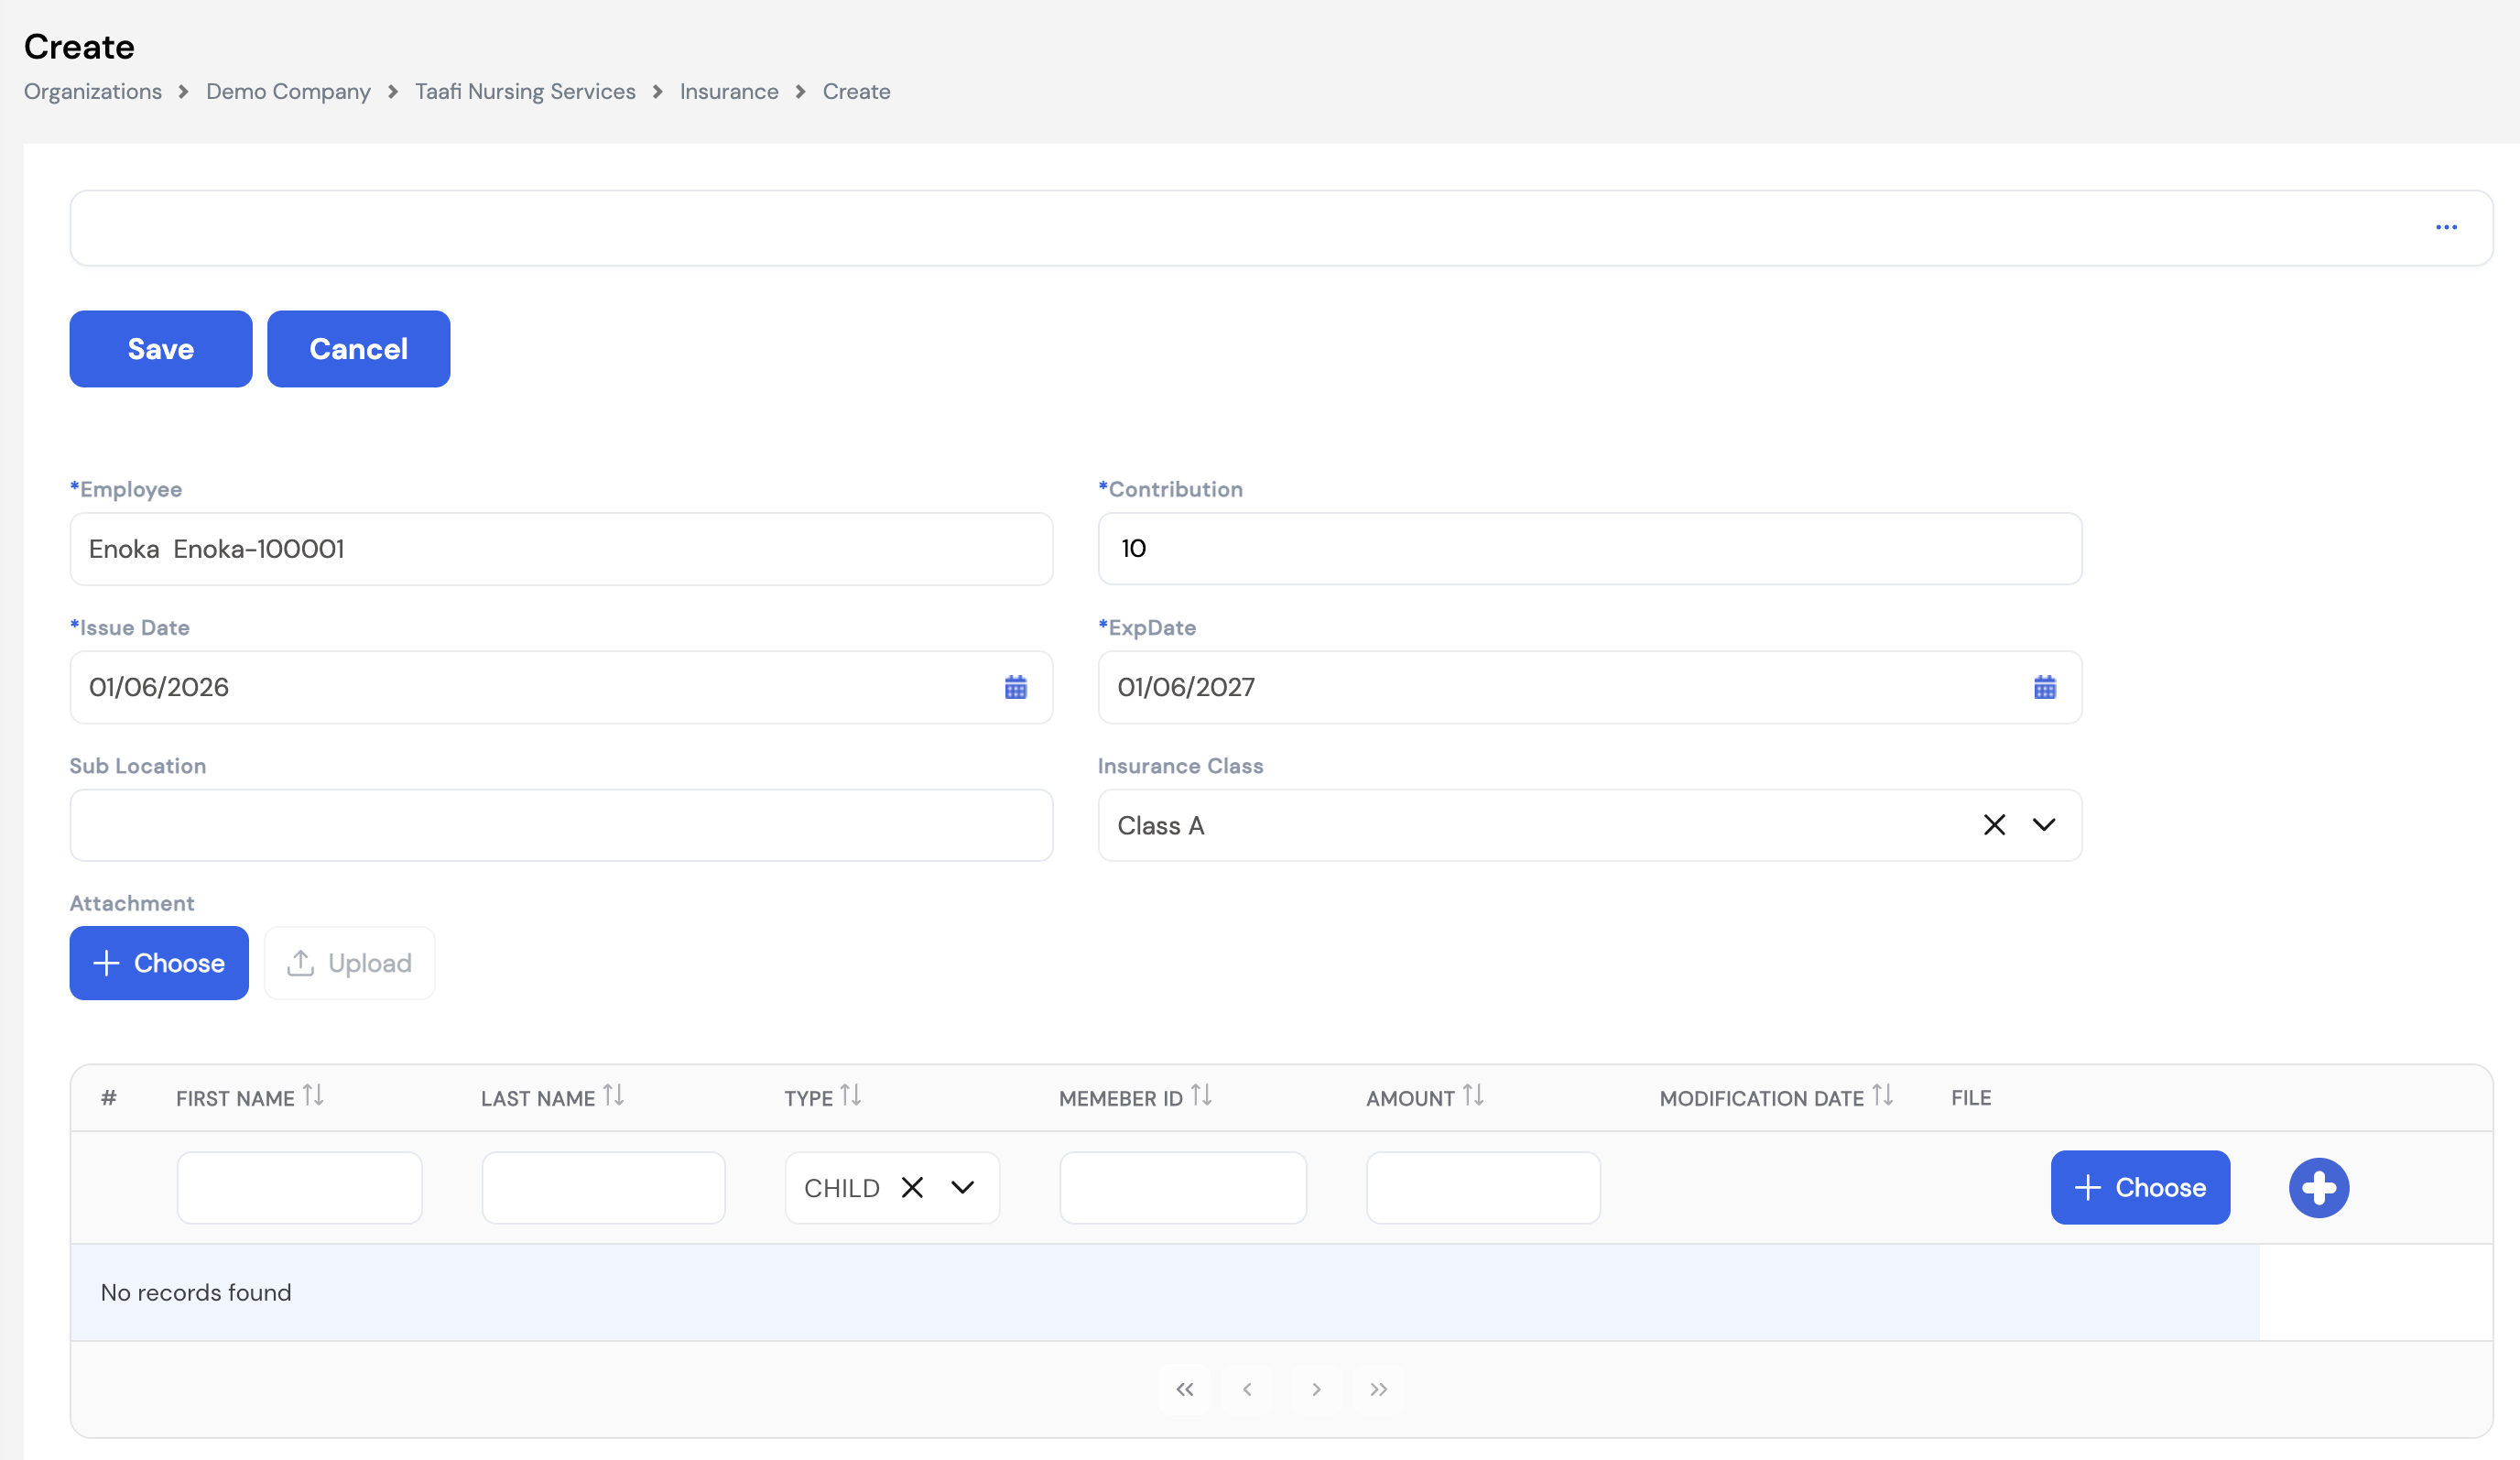Viewport: 2520px width, 1460px height.
Task: Clear the Insurance Class selection X
Action: 1994,825
